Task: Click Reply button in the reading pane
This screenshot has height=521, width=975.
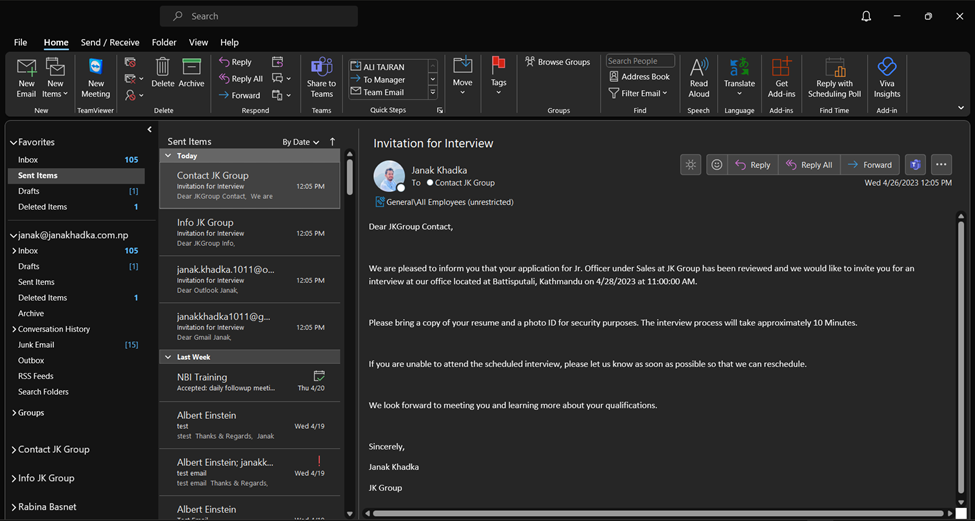Action: (x=753, y=165)
